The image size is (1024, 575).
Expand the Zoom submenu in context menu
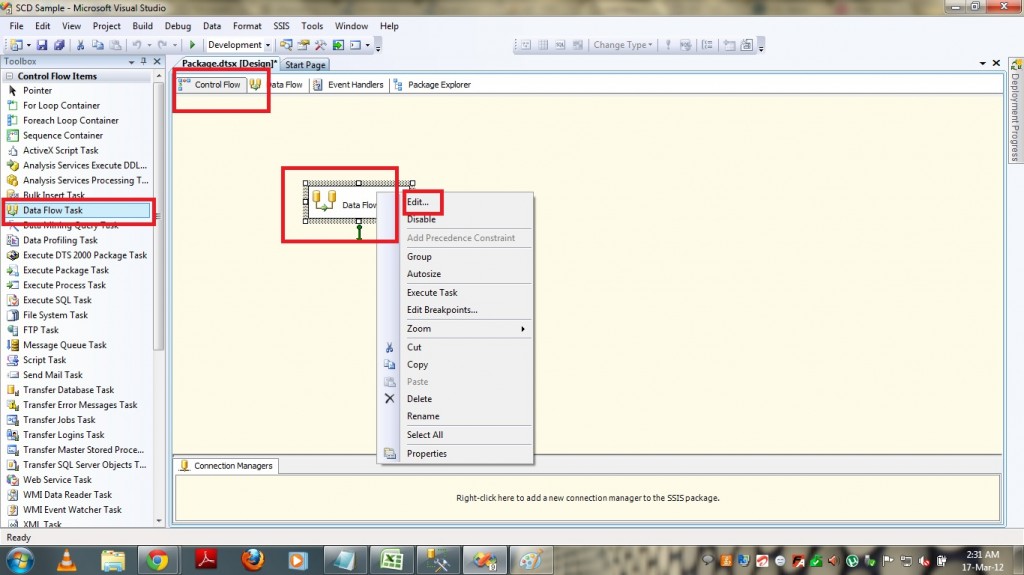click(x=464, y=329)
